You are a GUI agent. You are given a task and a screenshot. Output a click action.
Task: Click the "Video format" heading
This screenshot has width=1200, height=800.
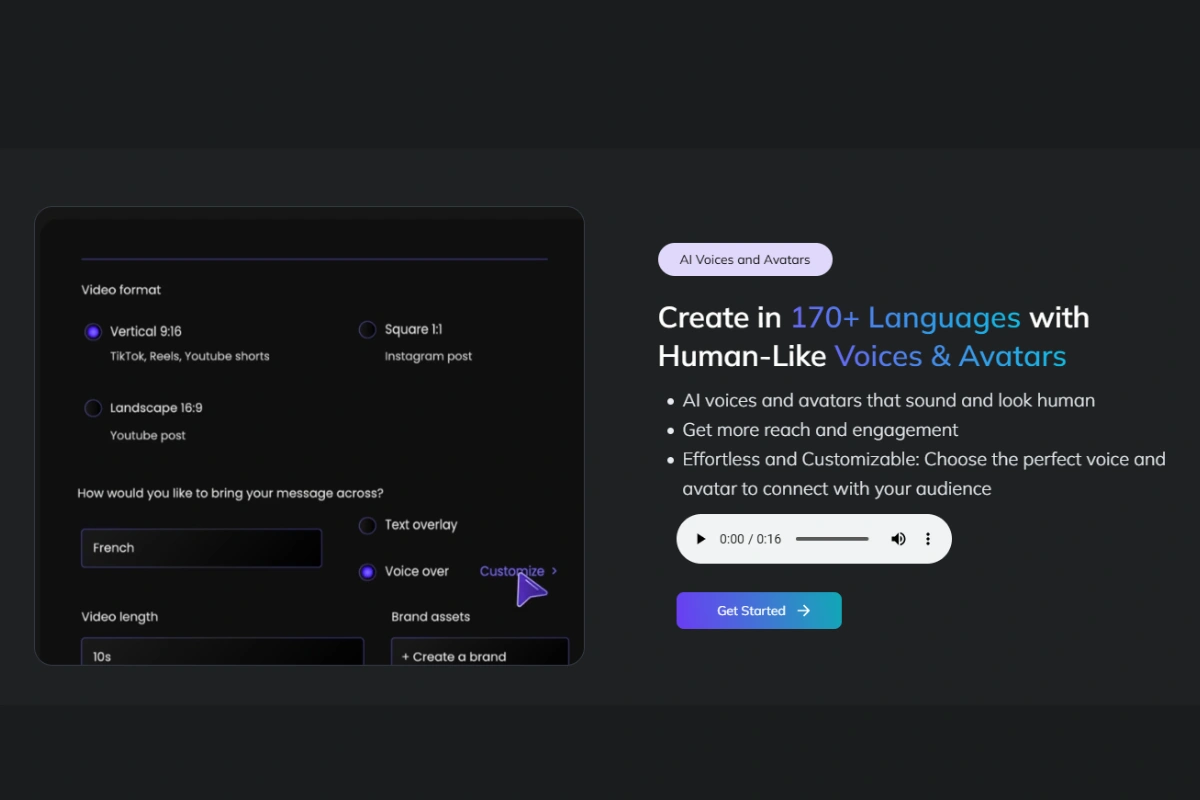click(121, 290)
